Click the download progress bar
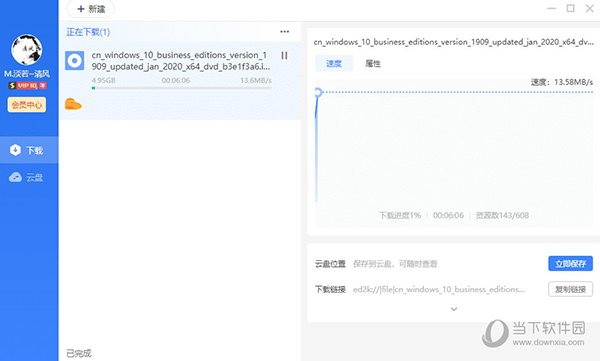 pos(181,88)
